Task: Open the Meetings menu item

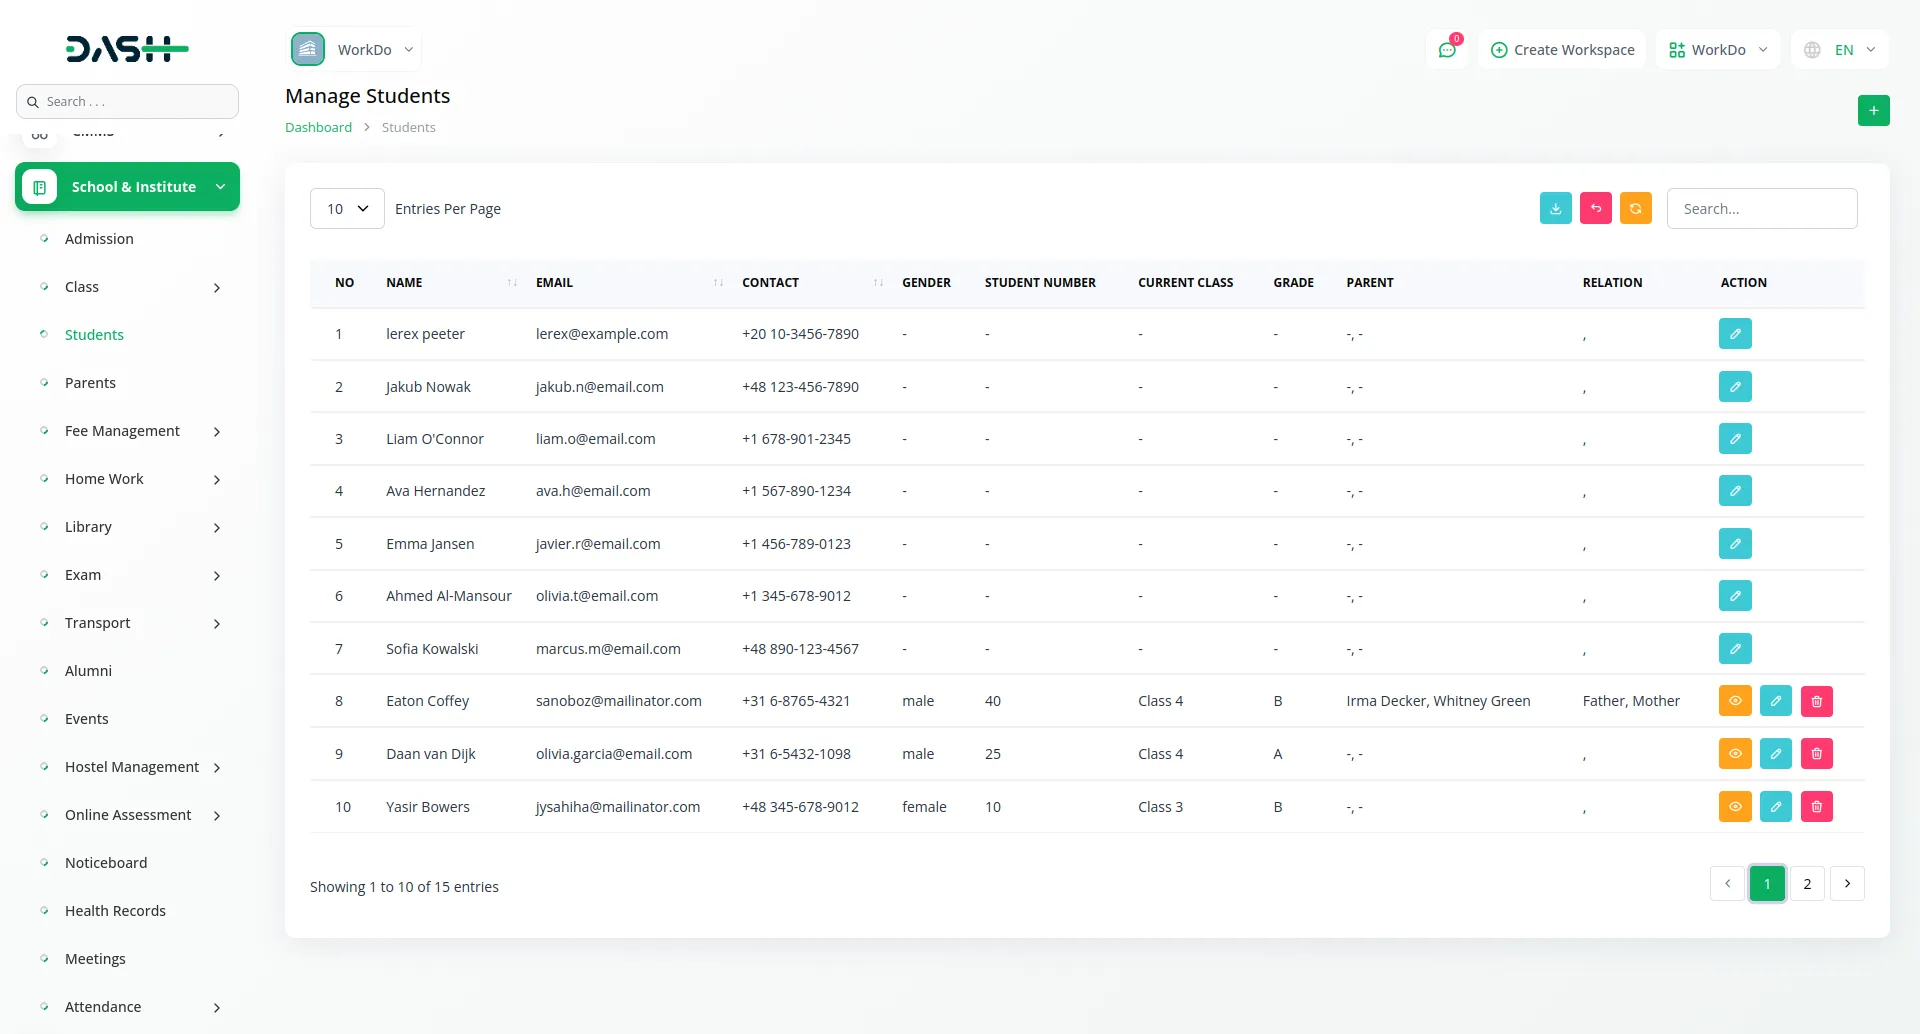Action: point(95,959)
